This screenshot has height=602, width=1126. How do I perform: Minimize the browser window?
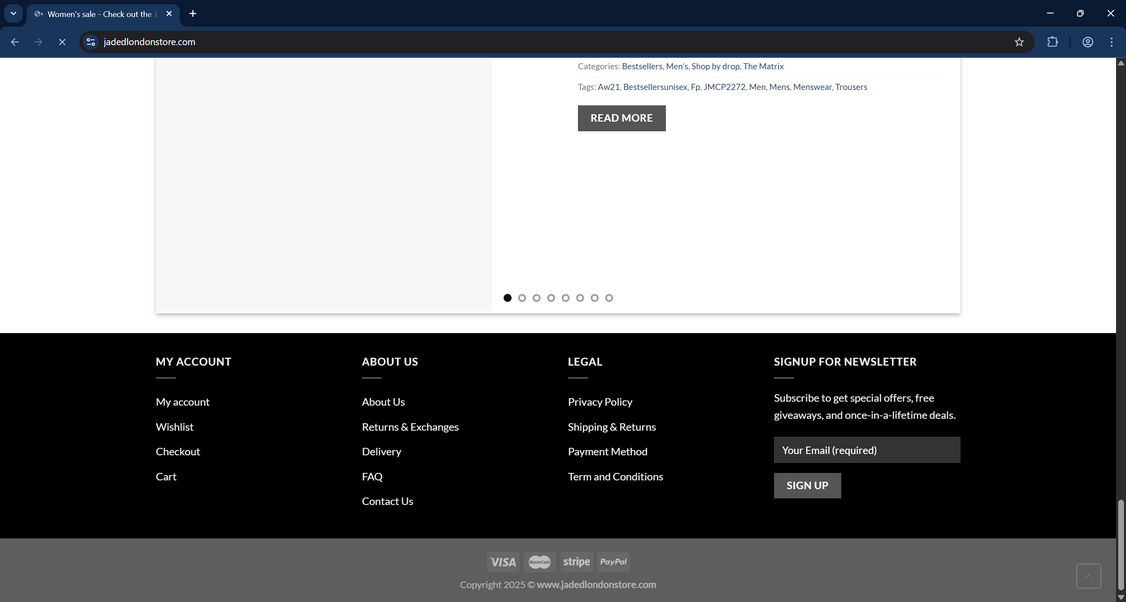(x=1050, y=13)
